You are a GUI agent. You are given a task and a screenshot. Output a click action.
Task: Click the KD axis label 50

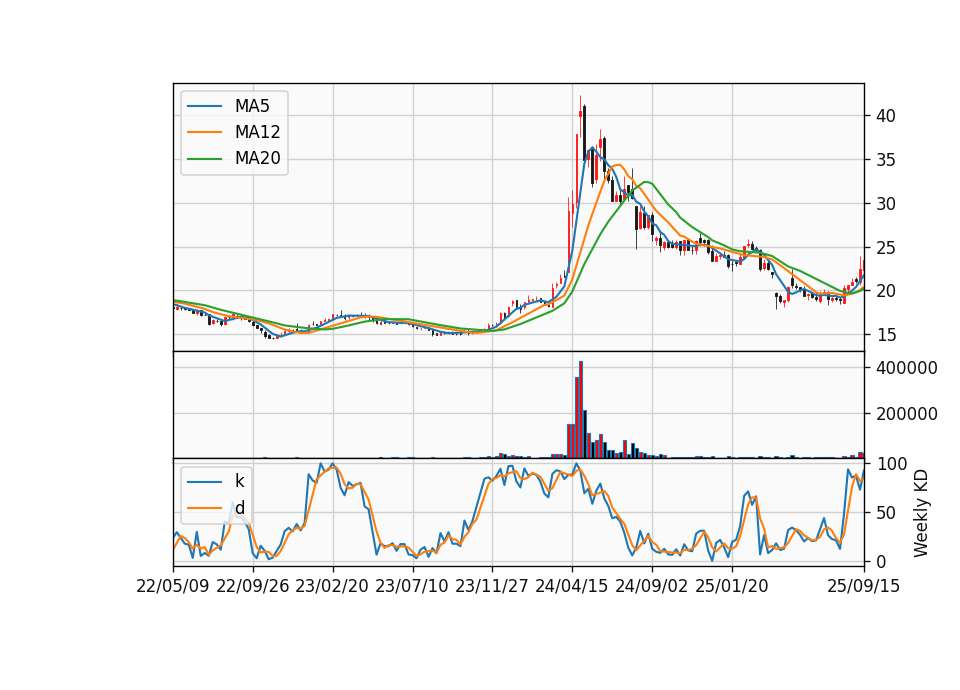885,512
